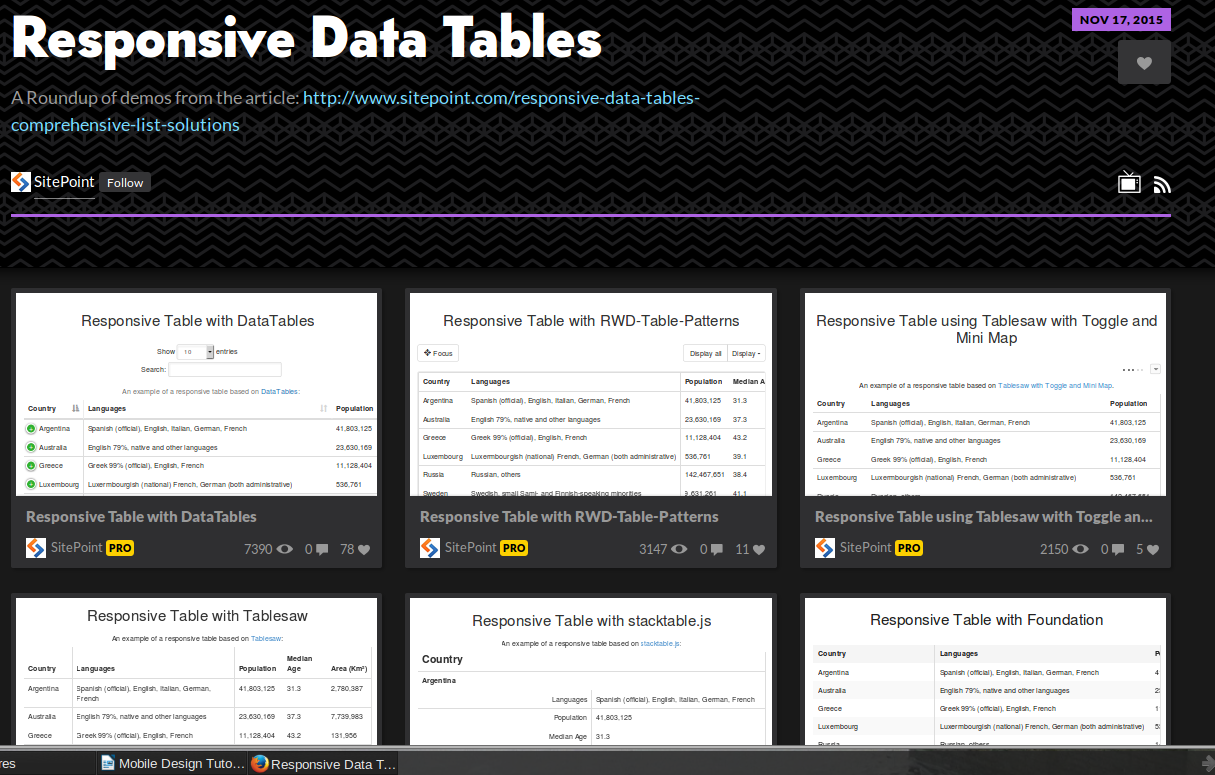
Task: Click the SitePoint avatar on the DataTables card
Action: point(36,548)
